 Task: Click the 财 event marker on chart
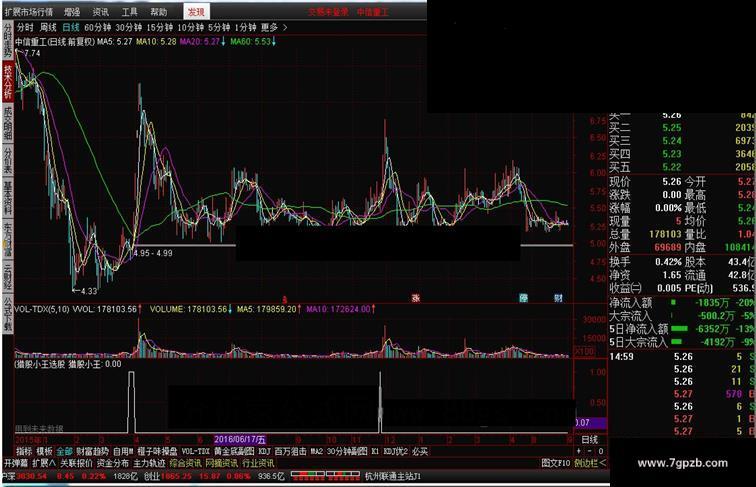tap(558, 298)
